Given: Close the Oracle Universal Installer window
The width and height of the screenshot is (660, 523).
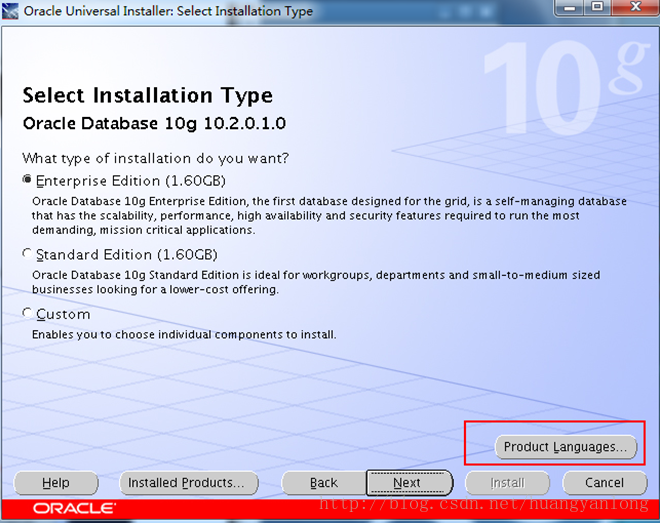Looking at the screenshot, I should coord(635,8).
